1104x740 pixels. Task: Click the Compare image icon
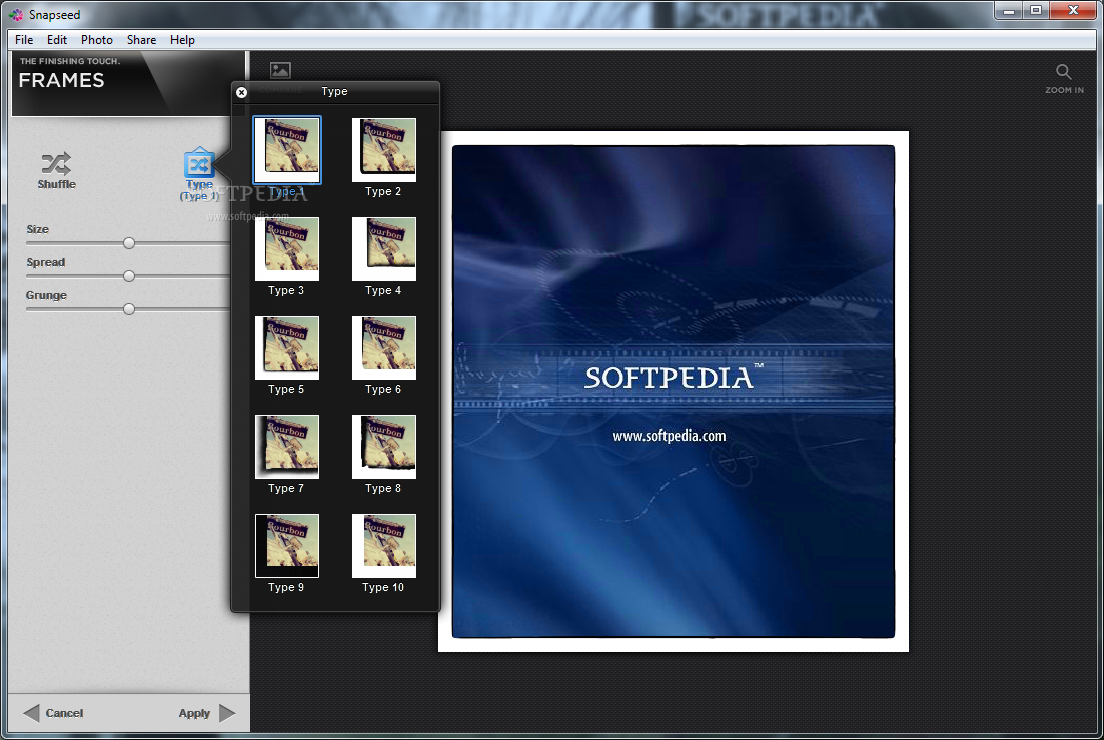point(280,70)
